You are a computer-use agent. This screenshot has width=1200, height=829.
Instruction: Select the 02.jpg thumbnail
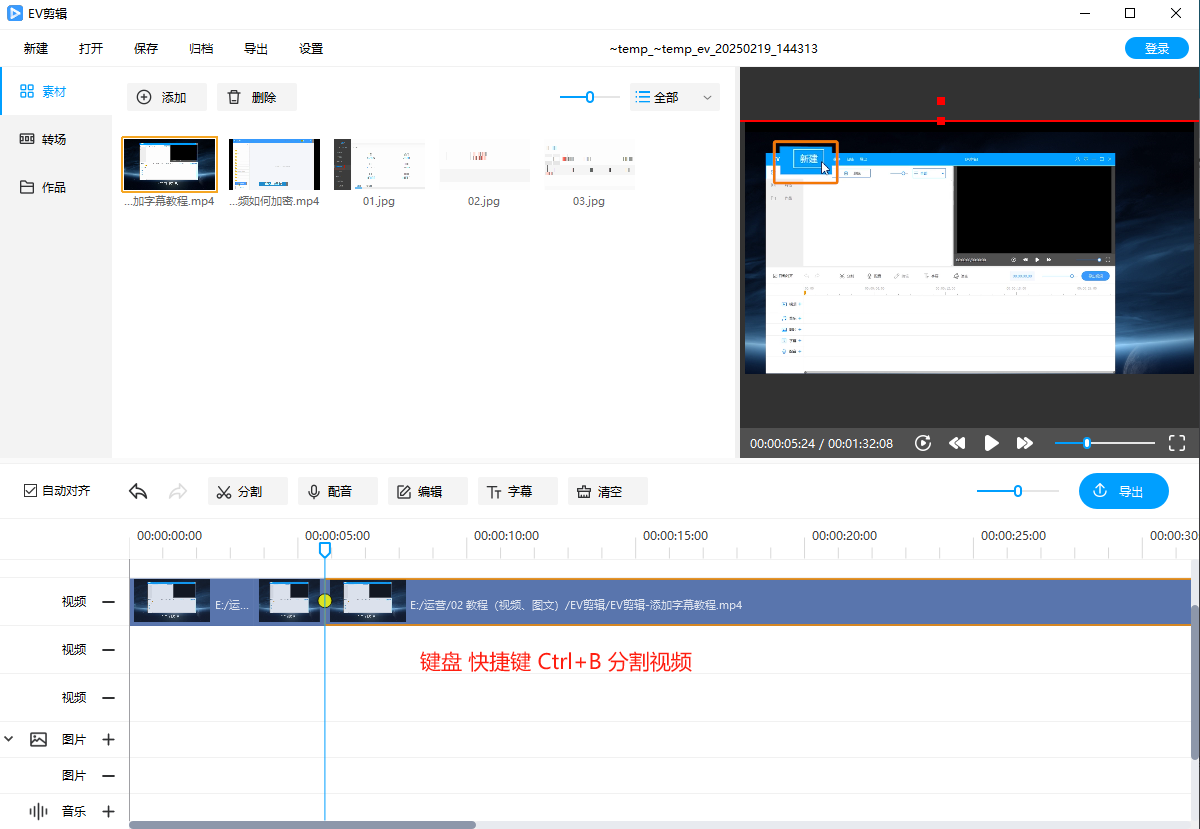point(484,164)
